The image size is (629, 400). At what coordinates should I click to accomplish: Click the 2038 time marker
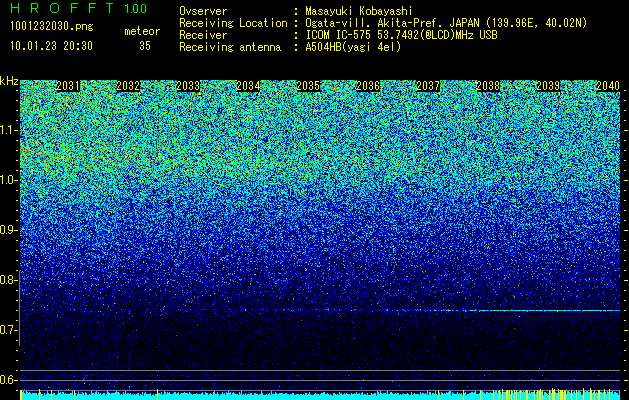pyautogui.click(x=488, y=86)
